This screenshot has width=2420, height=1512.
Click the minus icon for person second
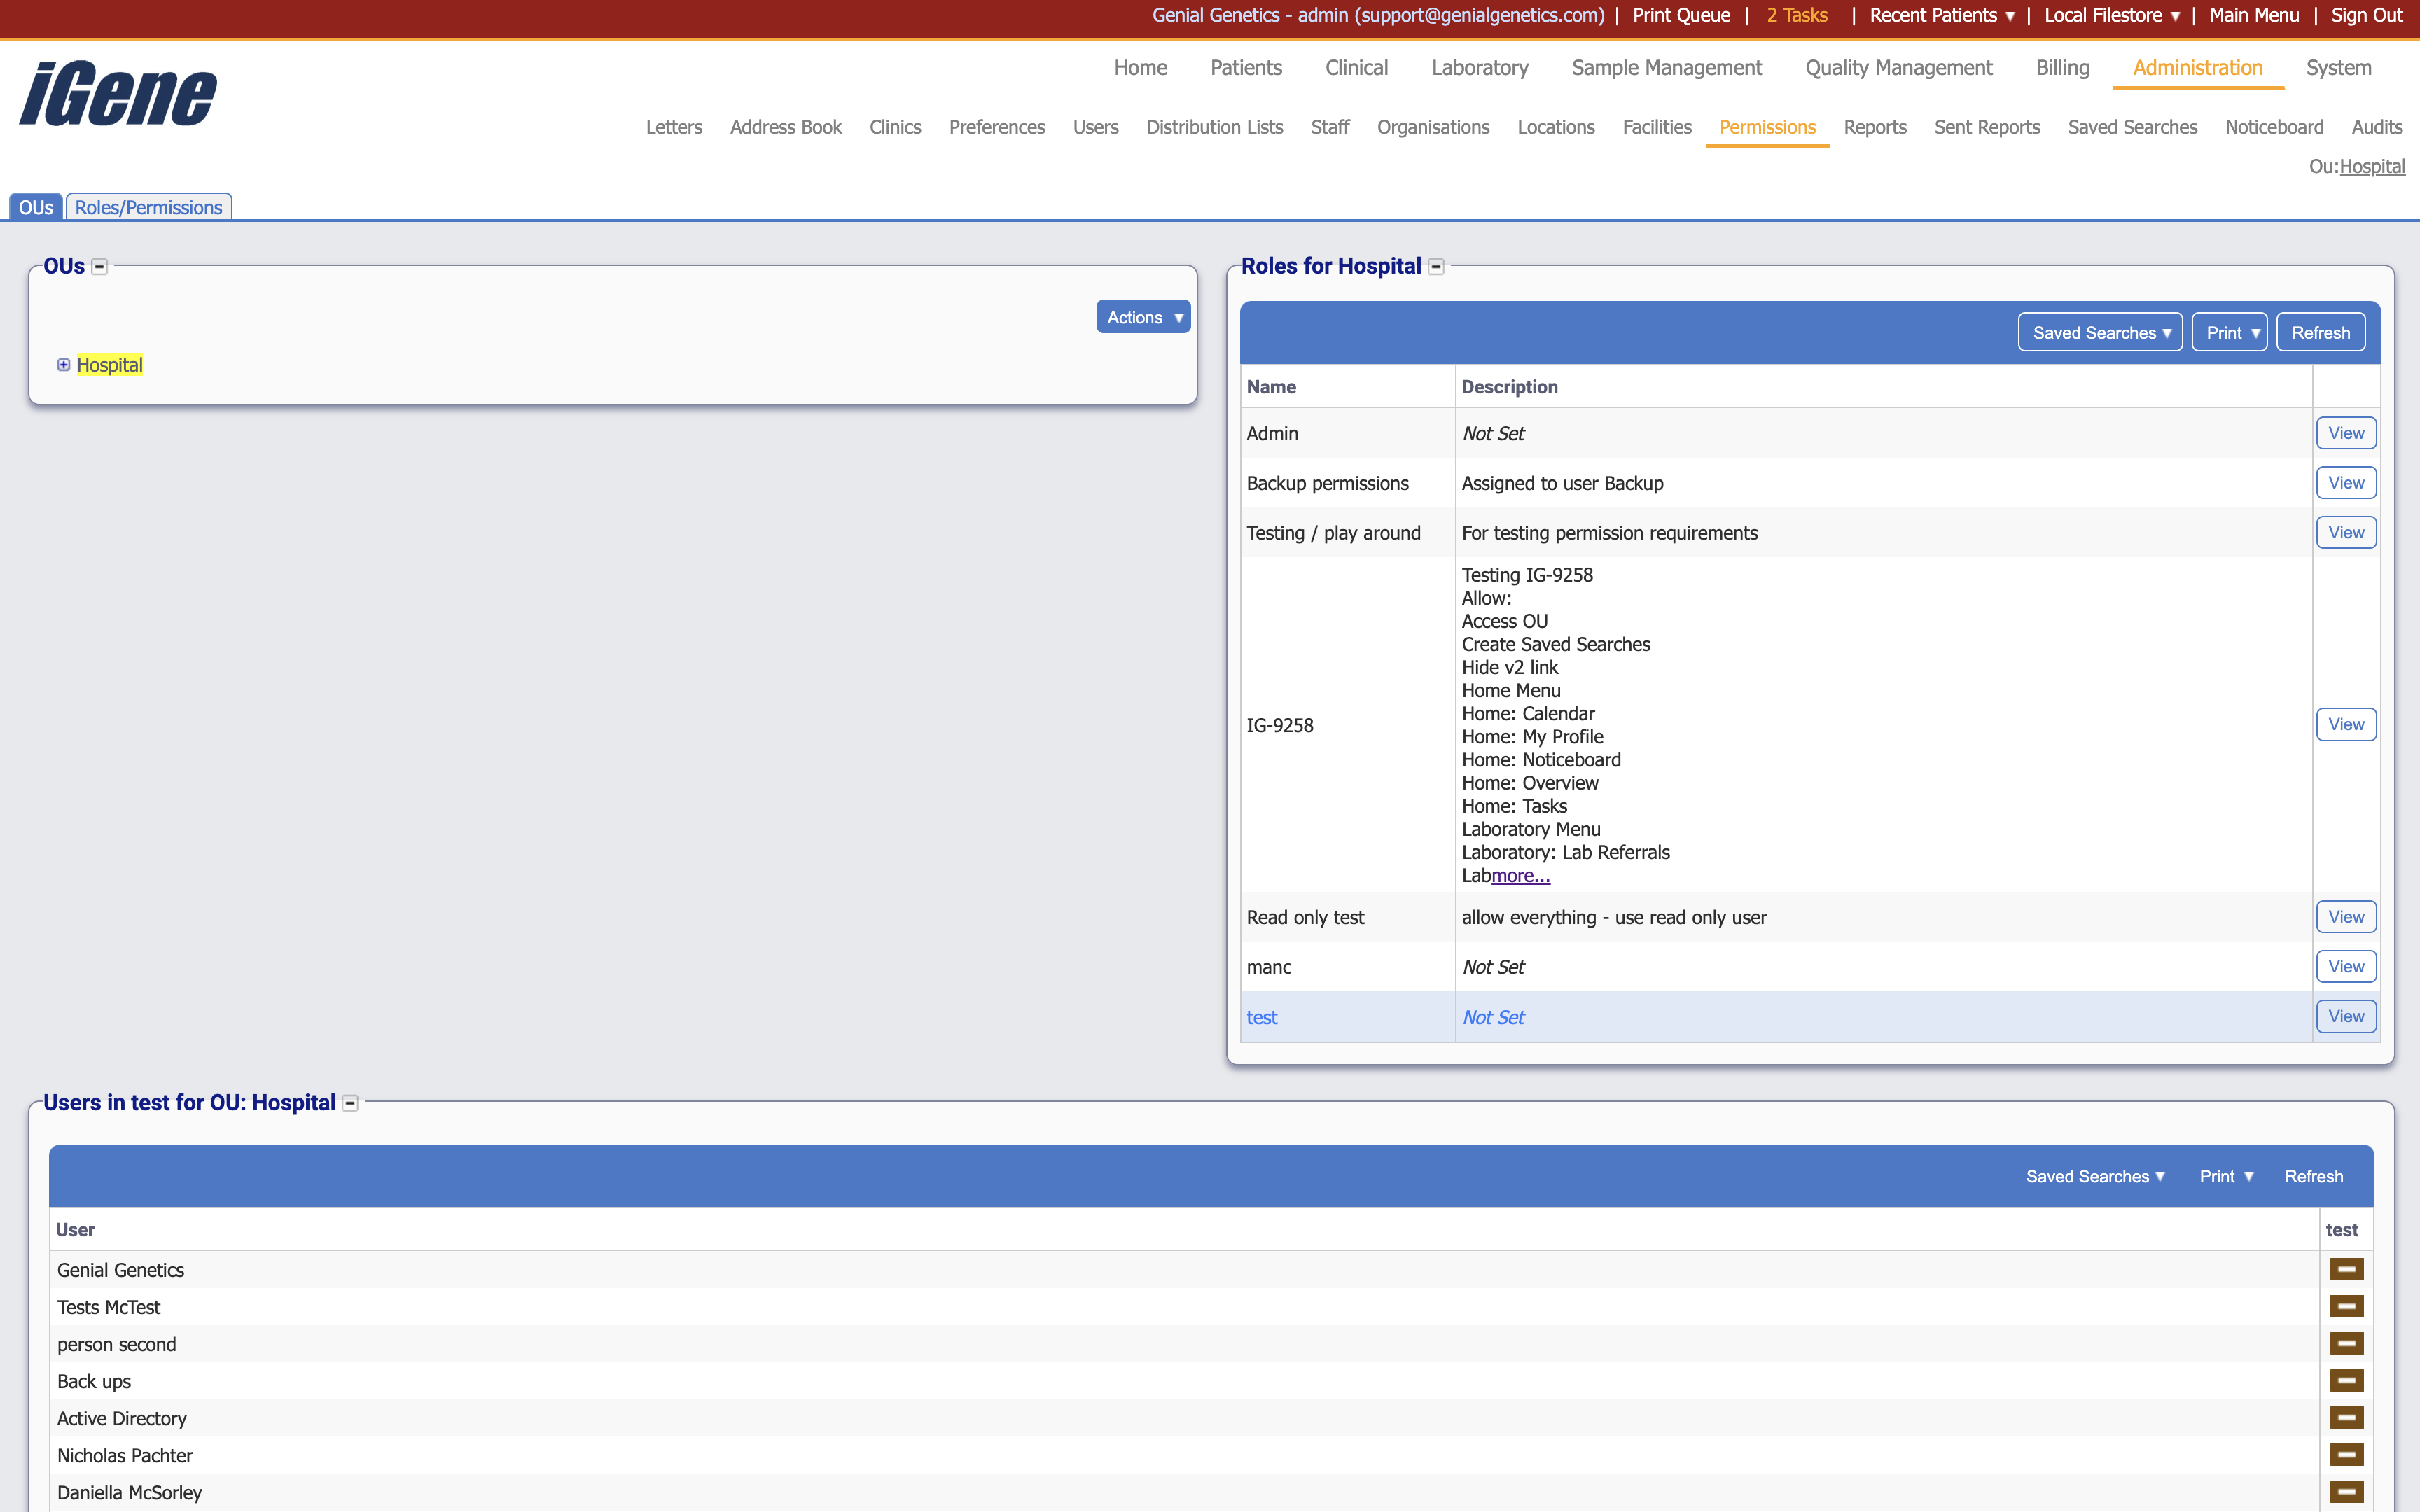pos(2346,1343)
